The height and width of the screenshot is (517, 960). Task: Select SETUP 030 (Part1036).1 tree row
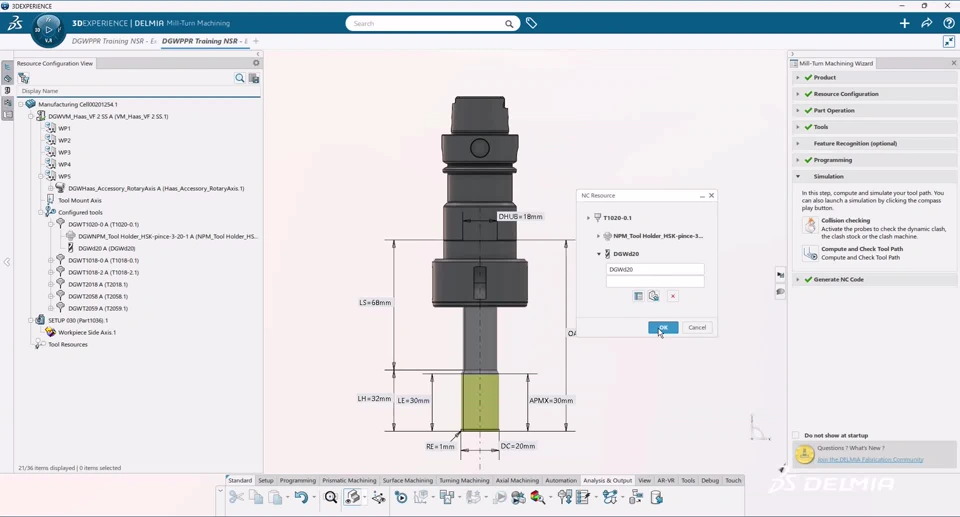pyautogui.click(x=78, y=320)
